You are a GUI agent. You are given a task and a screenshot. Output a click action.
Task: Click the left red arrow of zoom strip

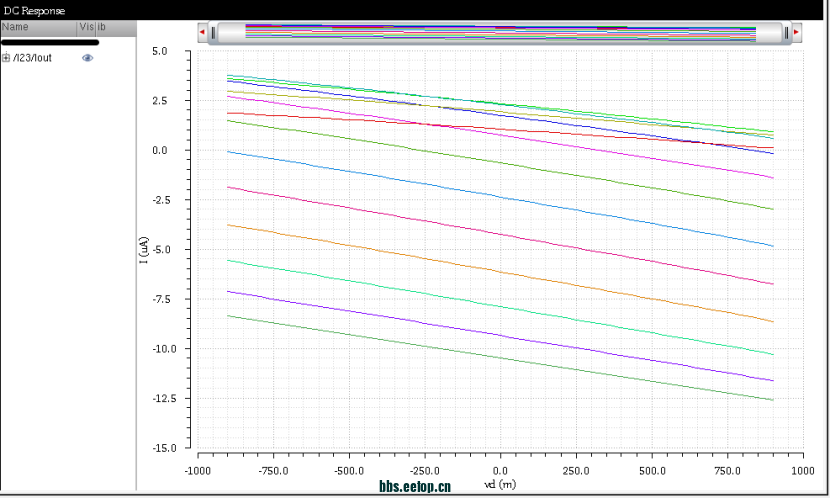click(202, 32)
